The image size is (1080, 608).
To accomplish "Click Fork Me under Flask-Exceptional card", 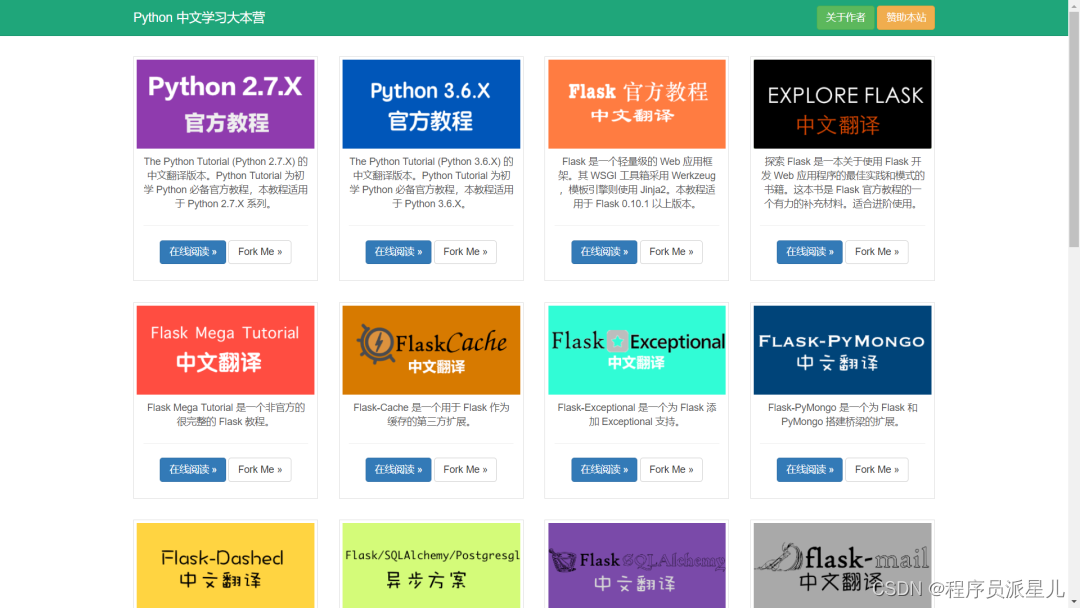I will point(671,470).
